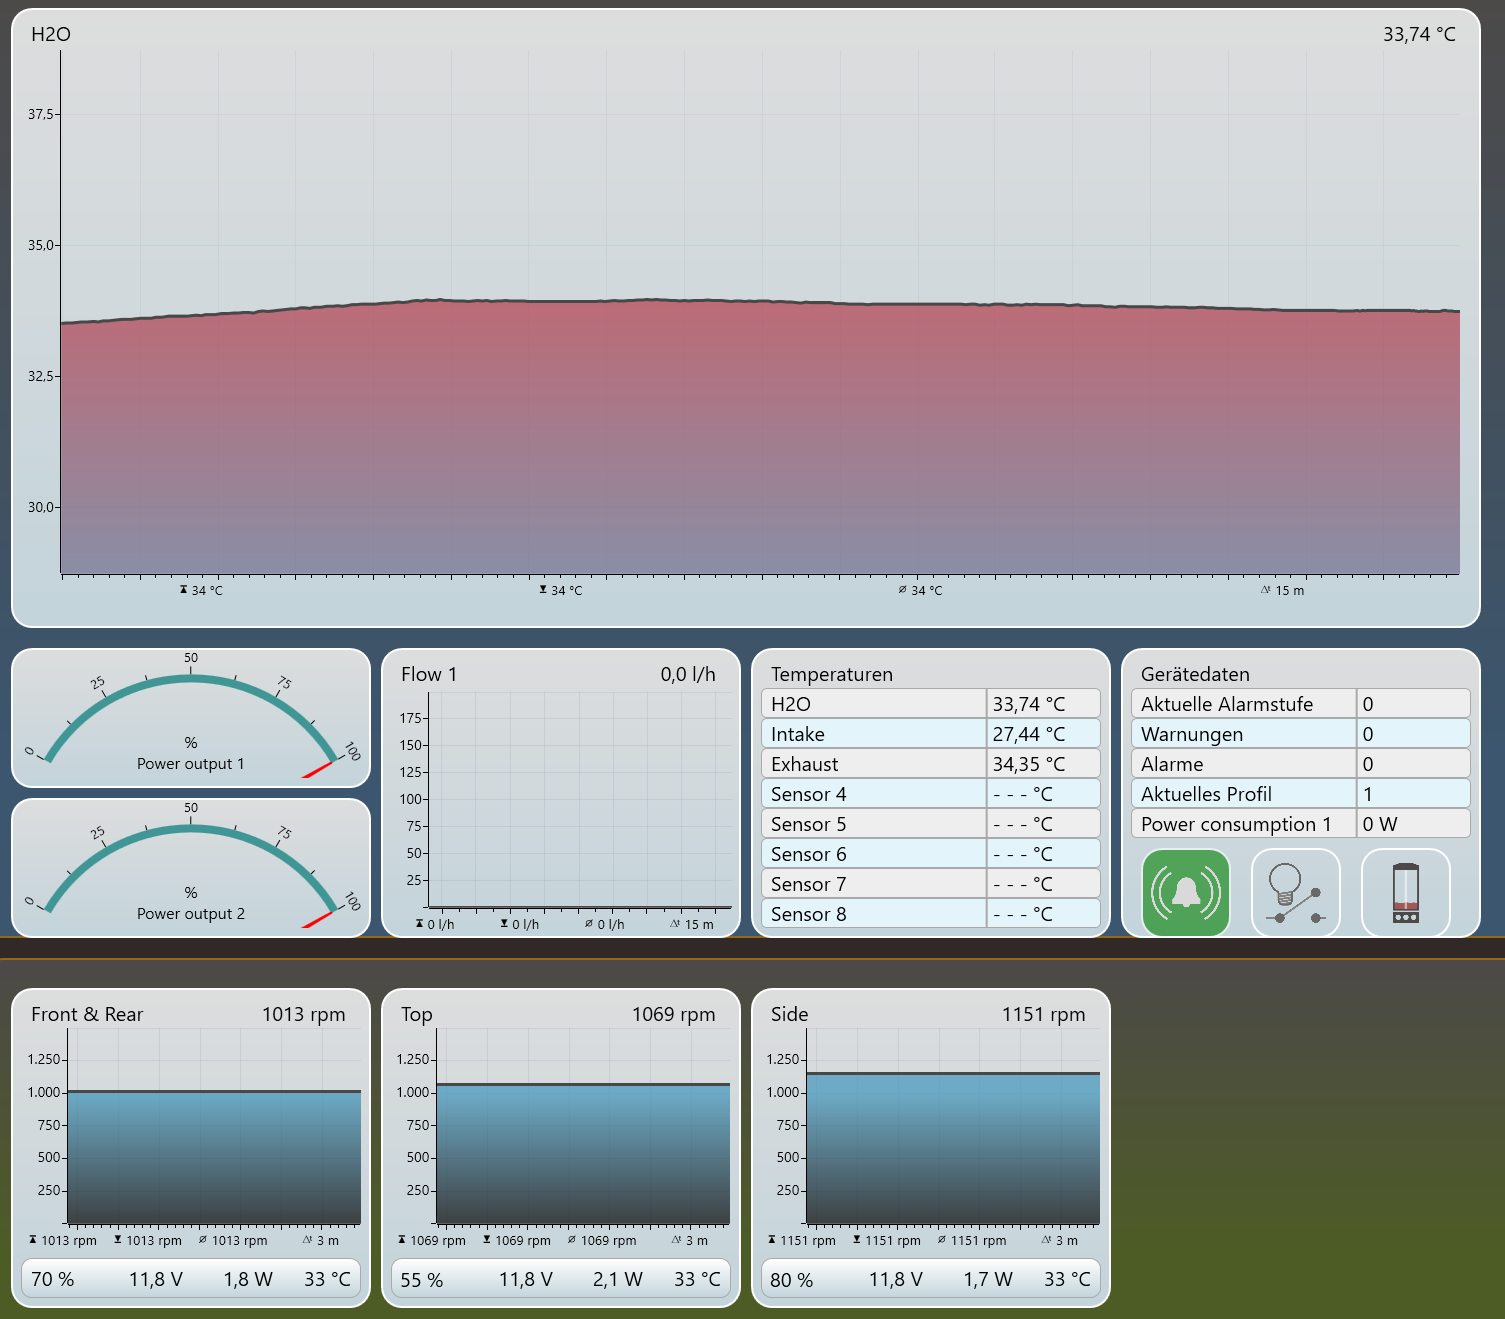Click the Side fan rpm chart
1505x1319 pixels.
(x=953, y=1127)
